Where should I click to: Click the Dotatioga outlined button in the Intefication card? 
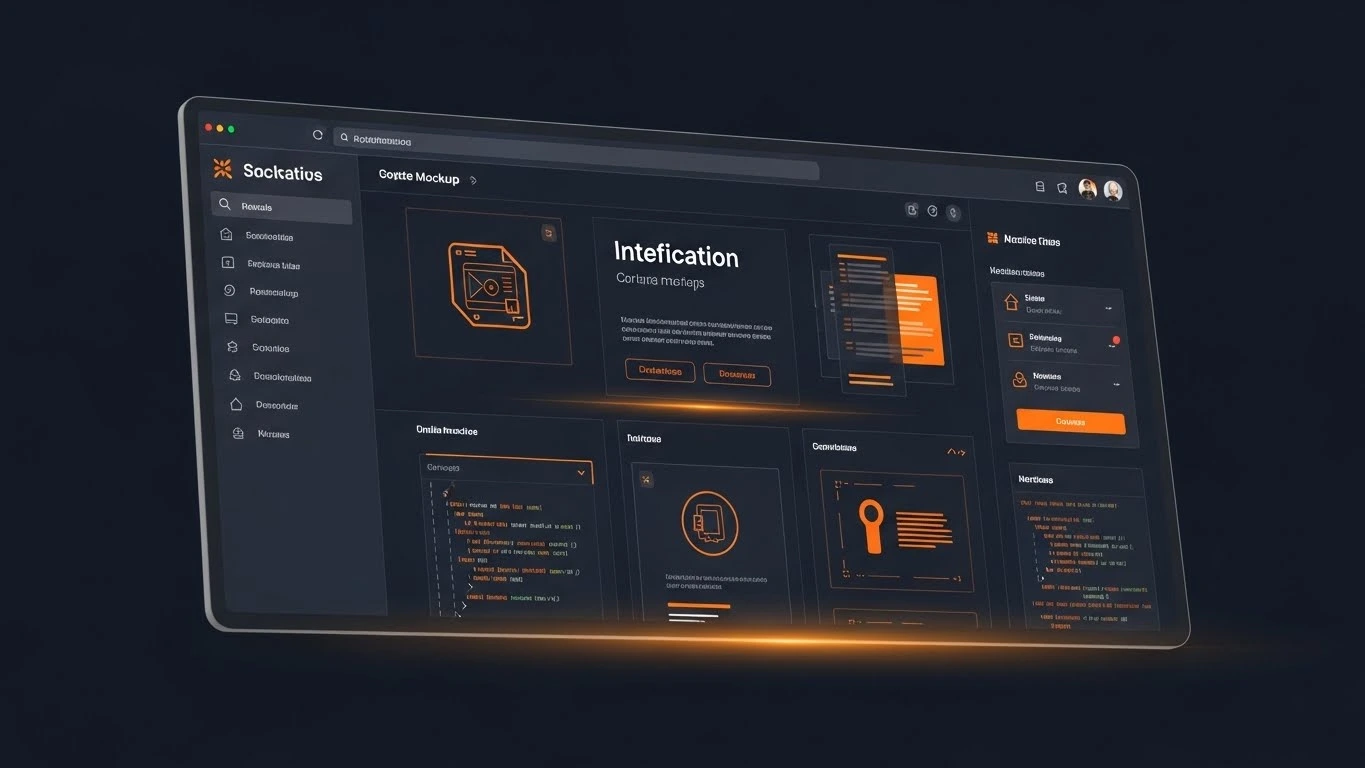pyautogui.click(x=660, y=371)
